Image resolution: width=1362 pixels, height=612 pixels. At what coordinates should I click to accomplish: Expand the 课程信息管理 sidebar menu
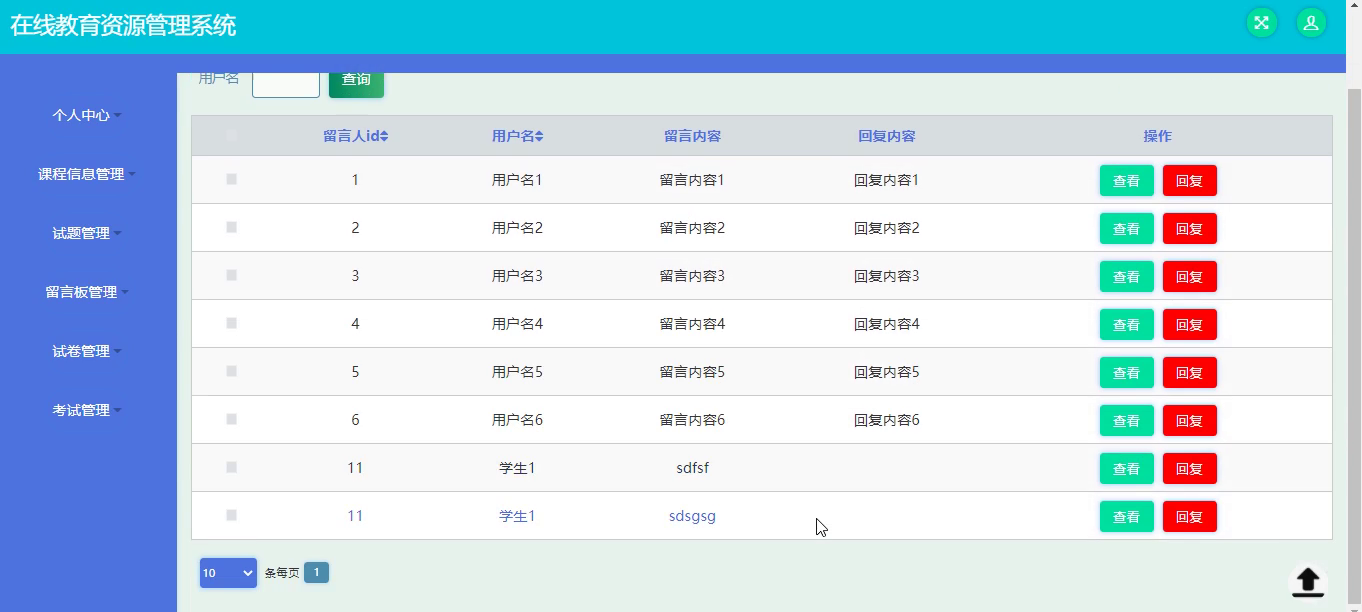point(87,174)
